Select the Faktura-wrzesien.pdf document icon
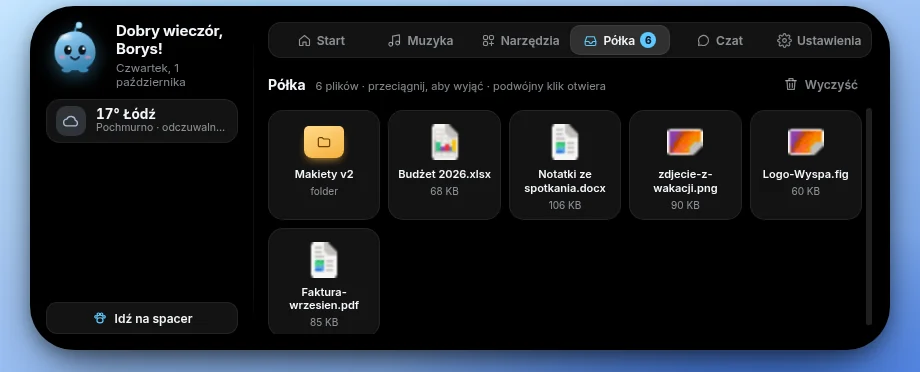 pyautogui.click(x=324, y=260)
